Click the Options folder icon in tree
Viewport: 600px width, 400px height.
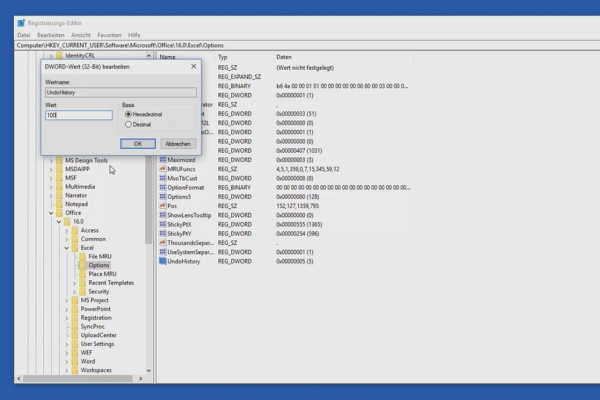[82, 265]
